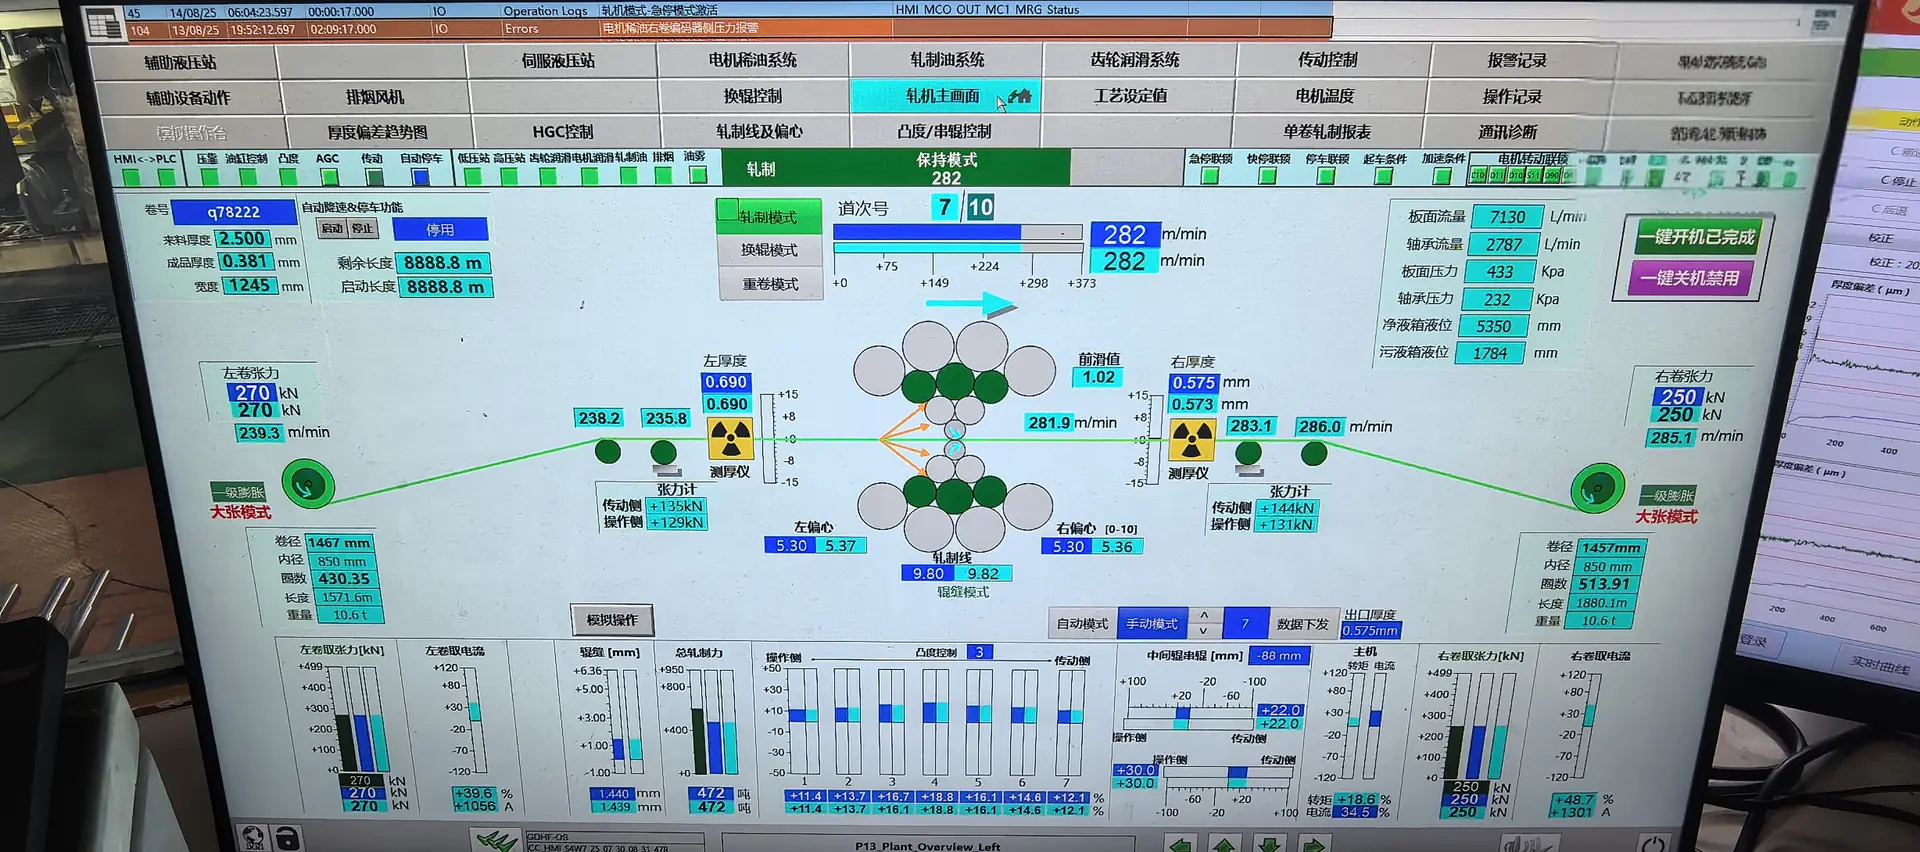This screenshot has width=1920, height=852.
Task: Click the cyan rolling direction arrow
Action: click(970, 304)
